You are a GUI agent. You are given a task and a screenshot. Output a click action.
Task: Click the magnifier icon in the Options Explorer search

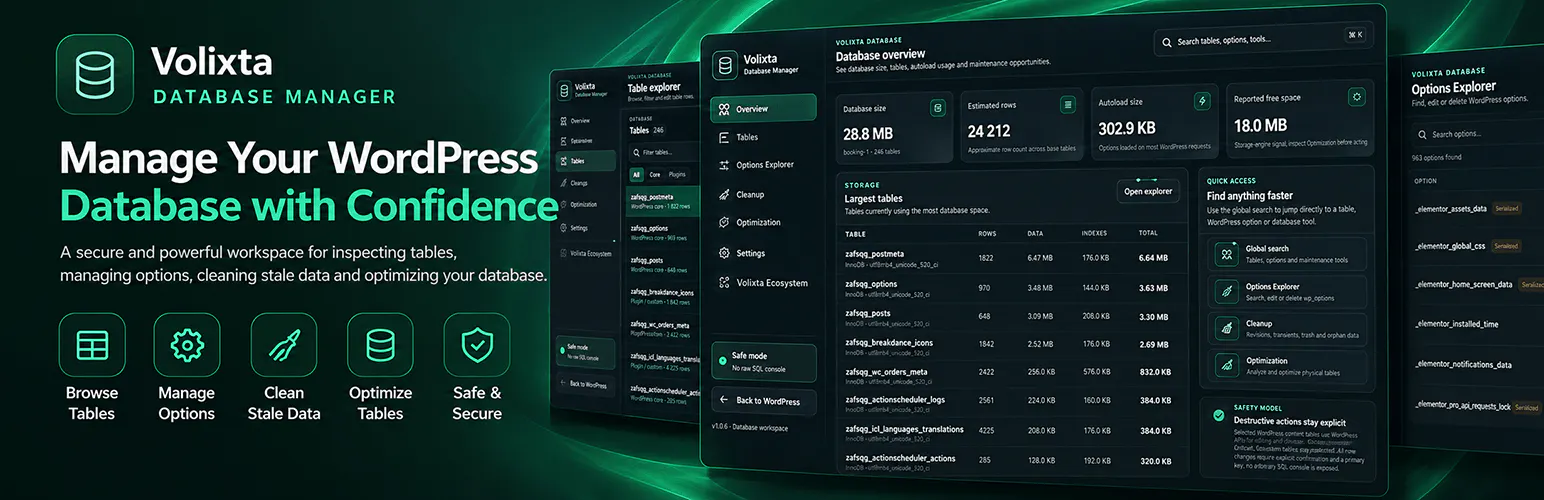1422,134
